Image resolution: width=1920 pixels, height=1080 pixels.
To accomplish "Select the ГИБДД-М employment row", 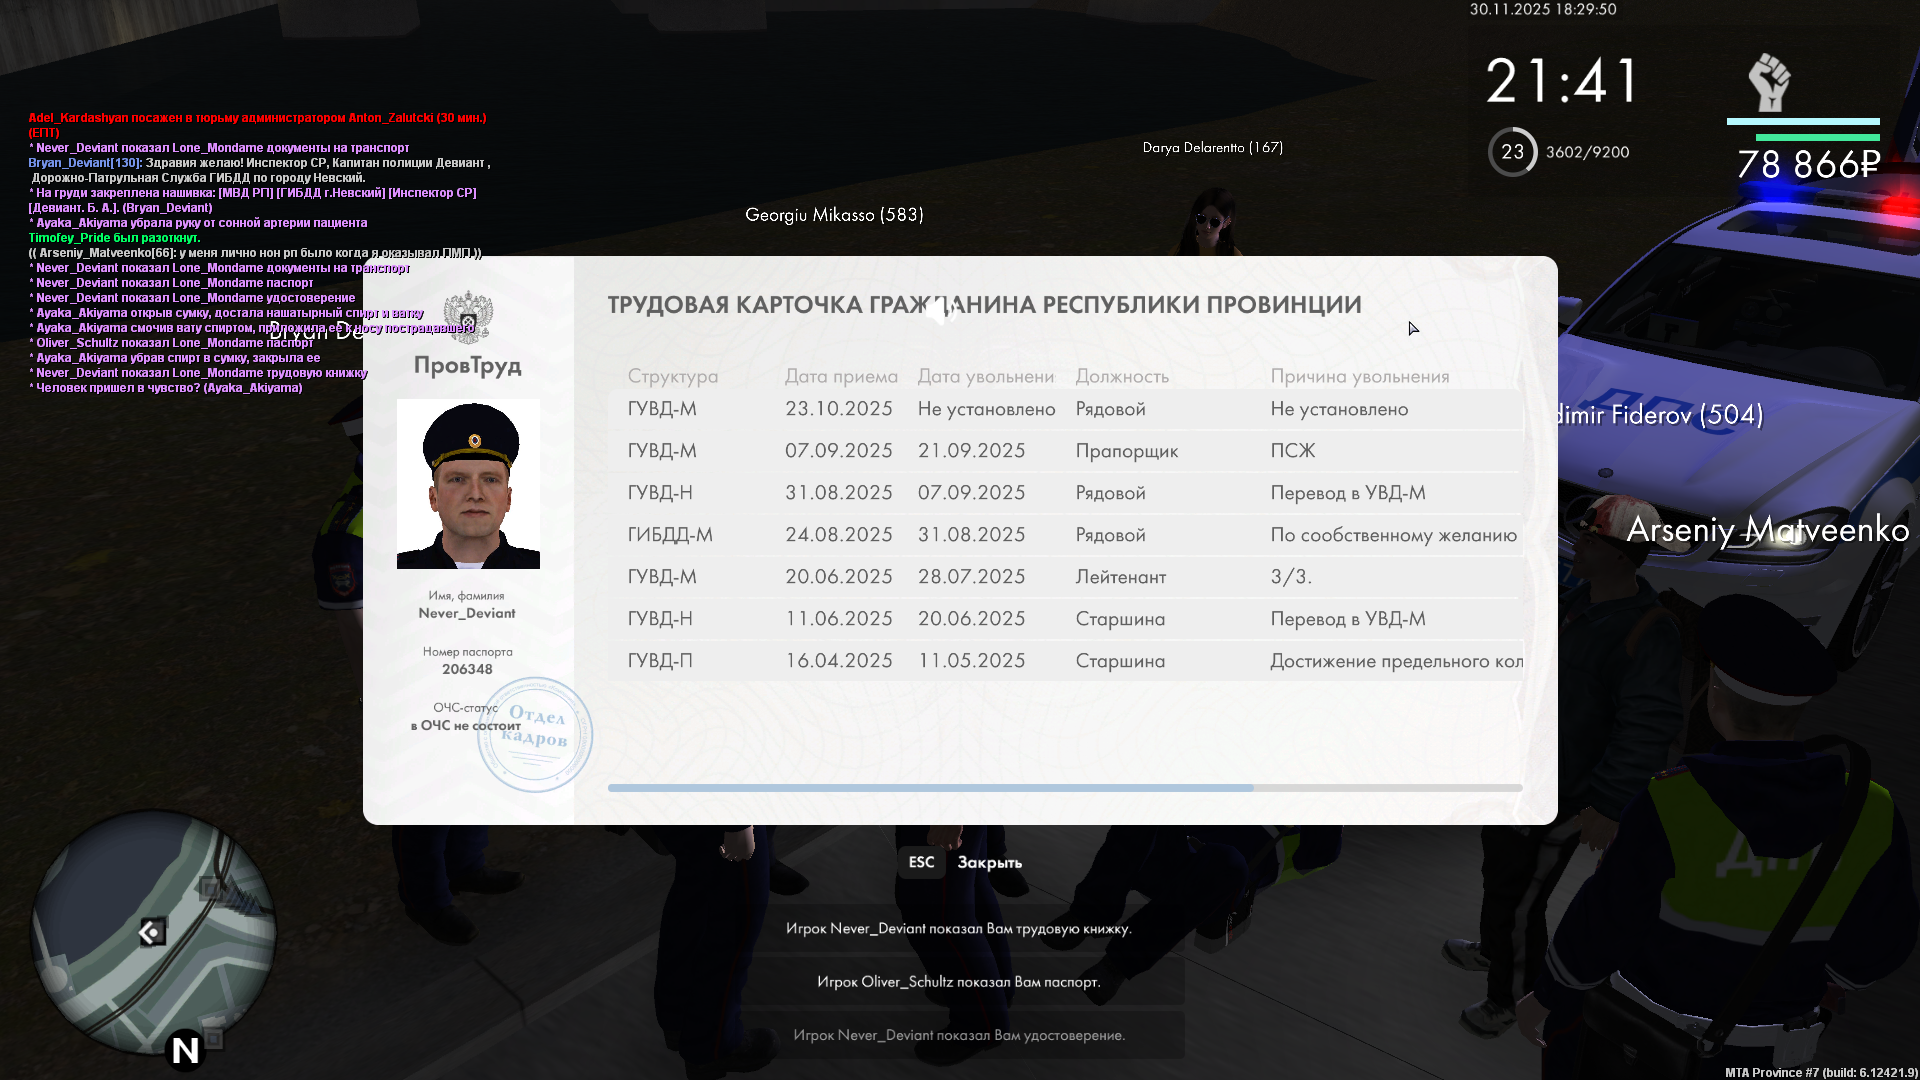I will pos(1065,535).
